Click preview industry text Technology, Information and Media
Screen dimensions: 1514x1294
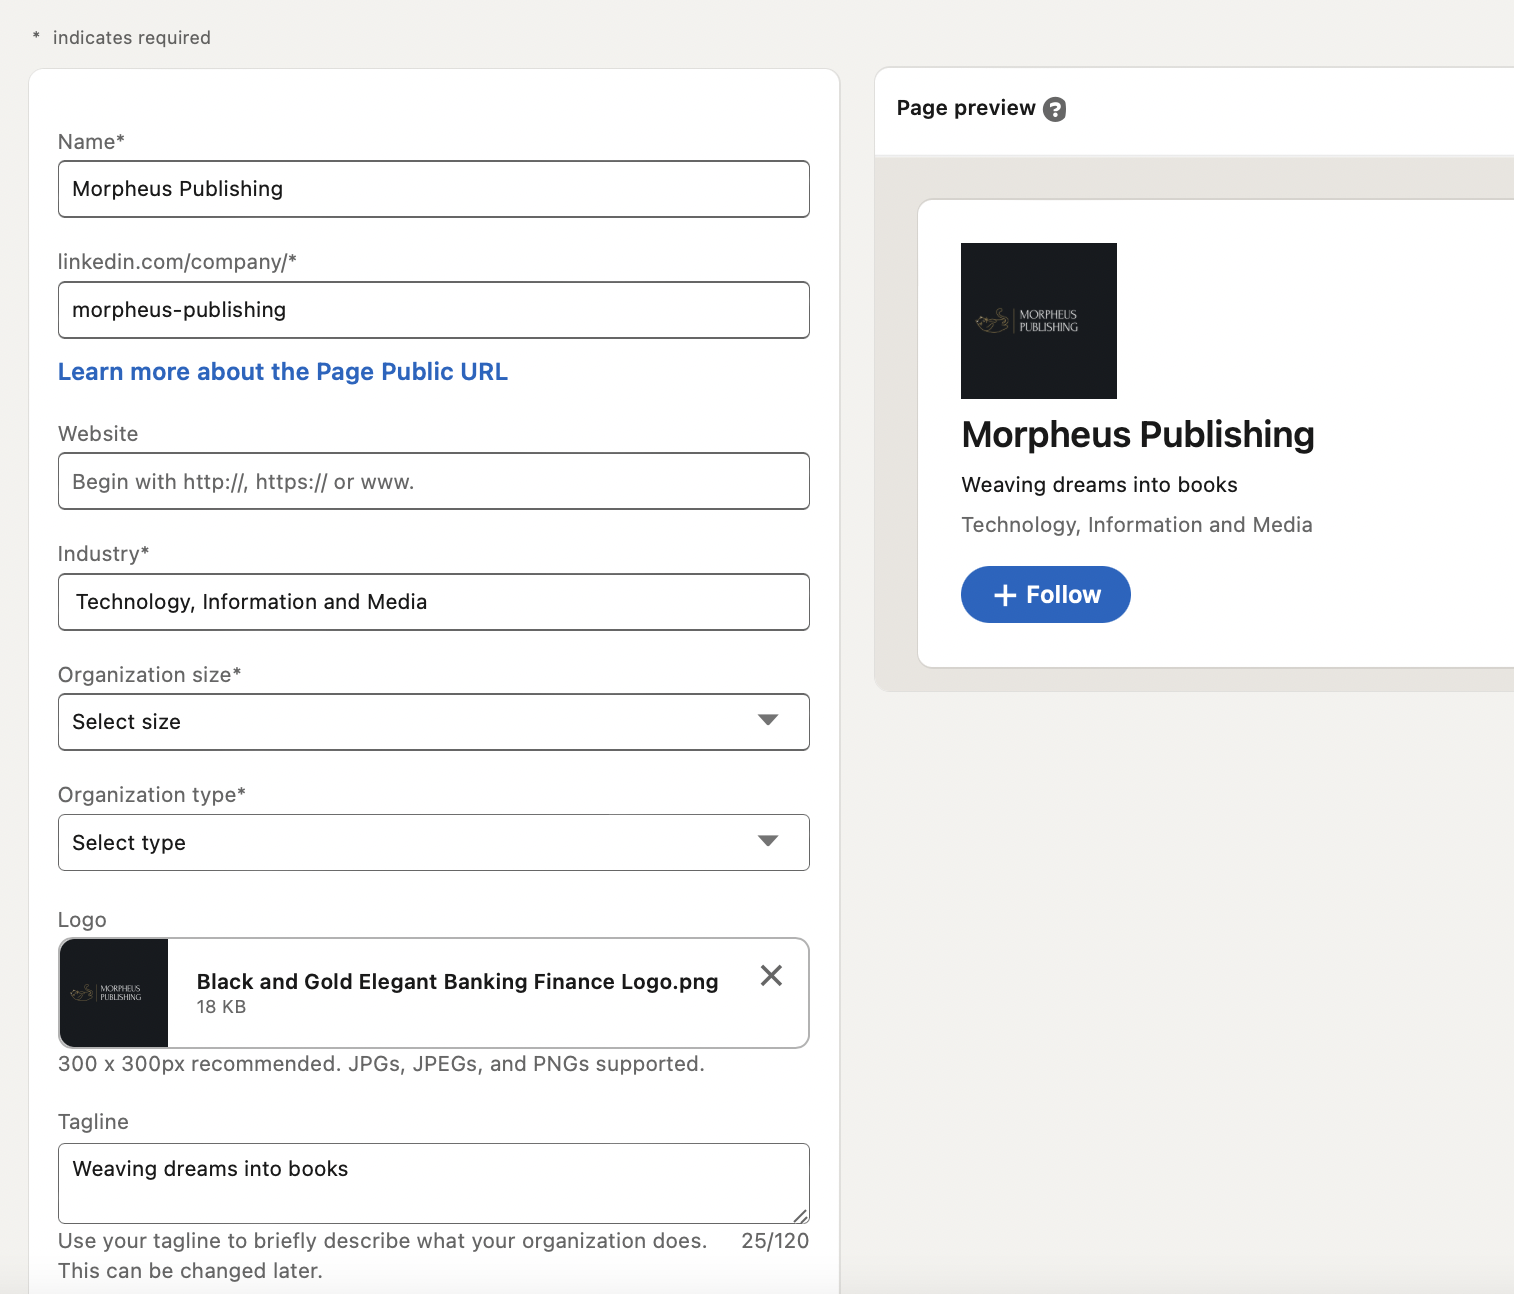pos(1137,525)
